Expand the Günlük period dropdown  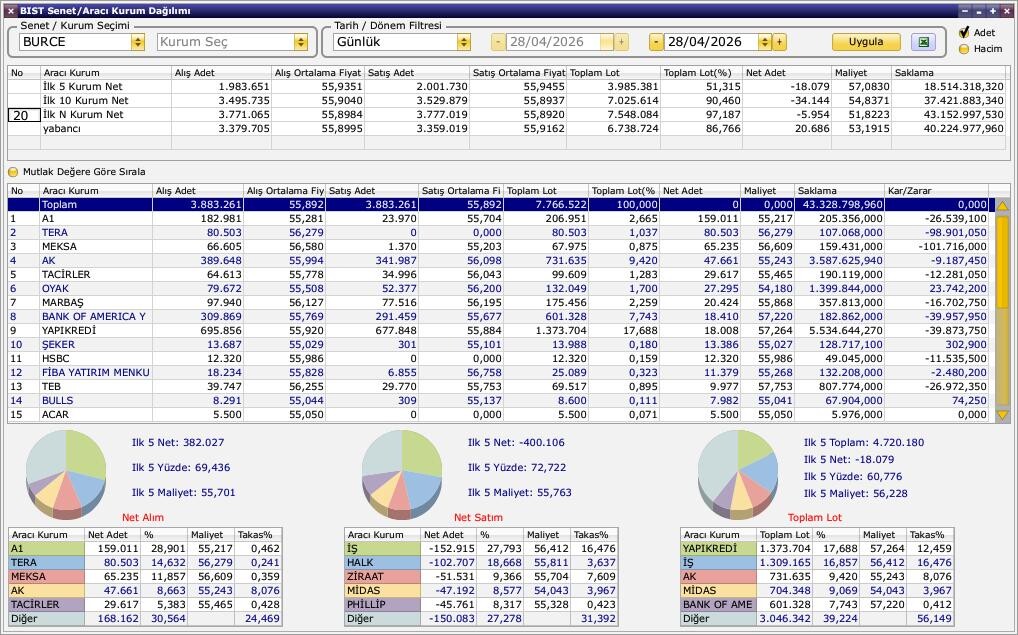[464, 42]
